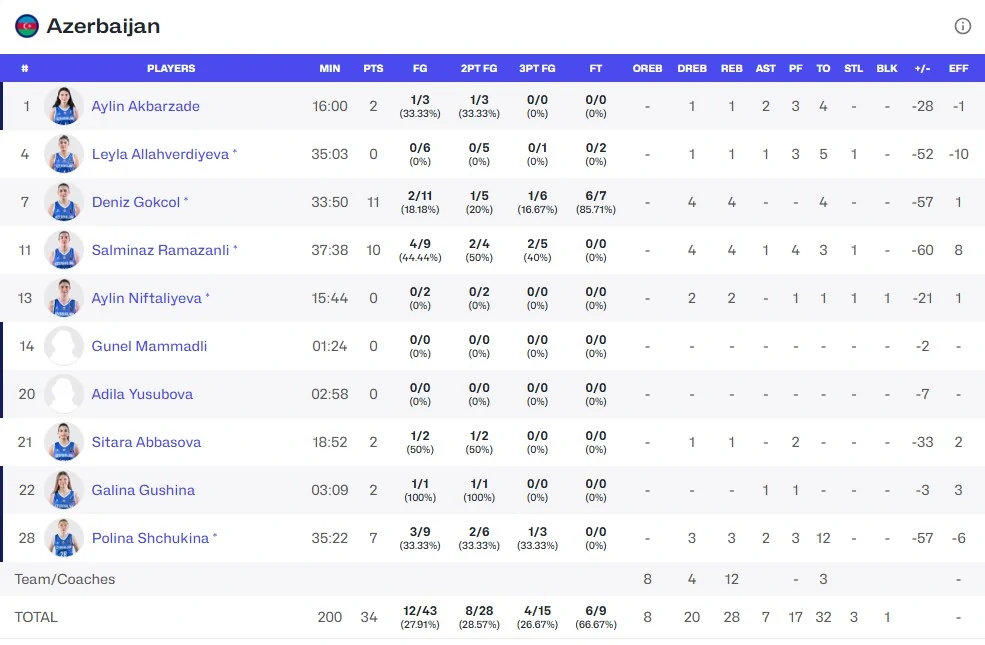Click Gunel Mammadli's placeholder avatar
This screenshot has height=645, width=985.
(x=64, y=346)
